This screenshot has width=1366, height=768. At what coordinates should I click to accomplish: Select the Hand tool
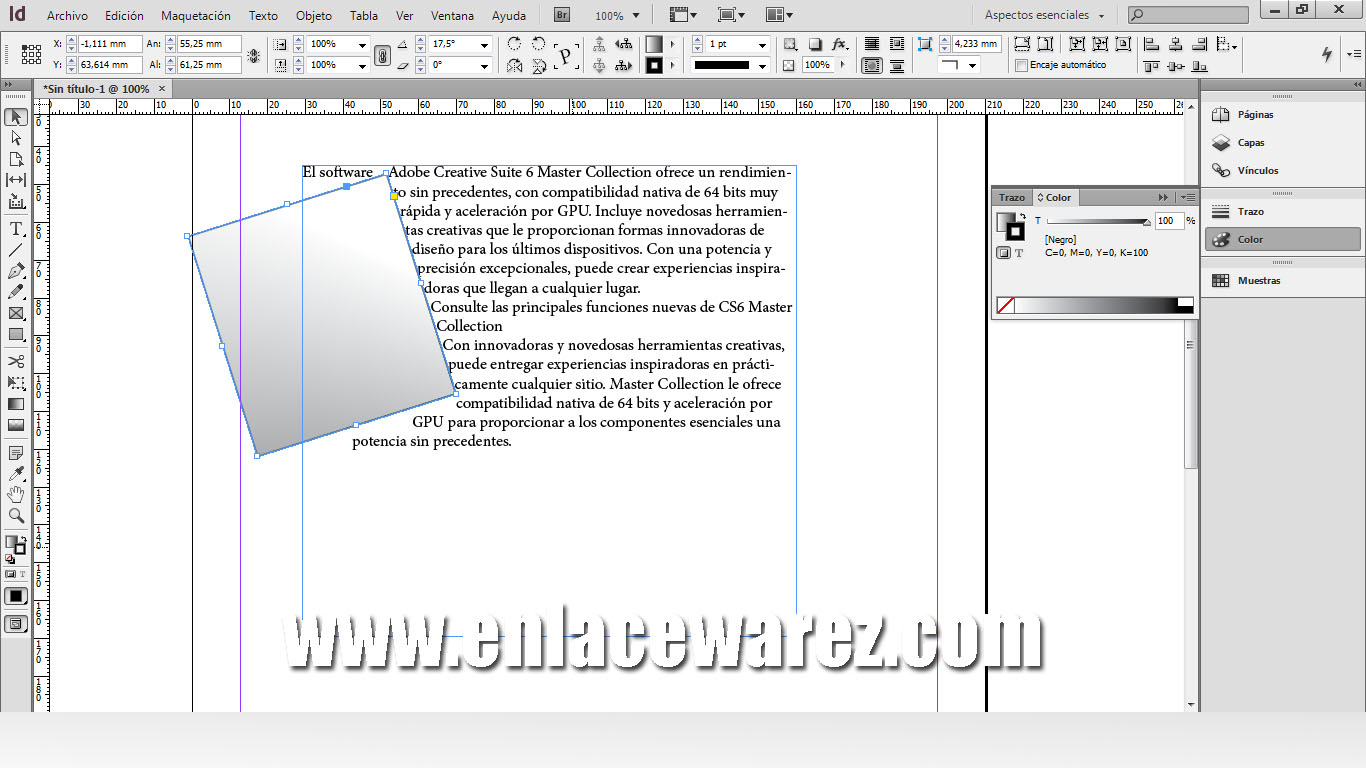(16, 495)
